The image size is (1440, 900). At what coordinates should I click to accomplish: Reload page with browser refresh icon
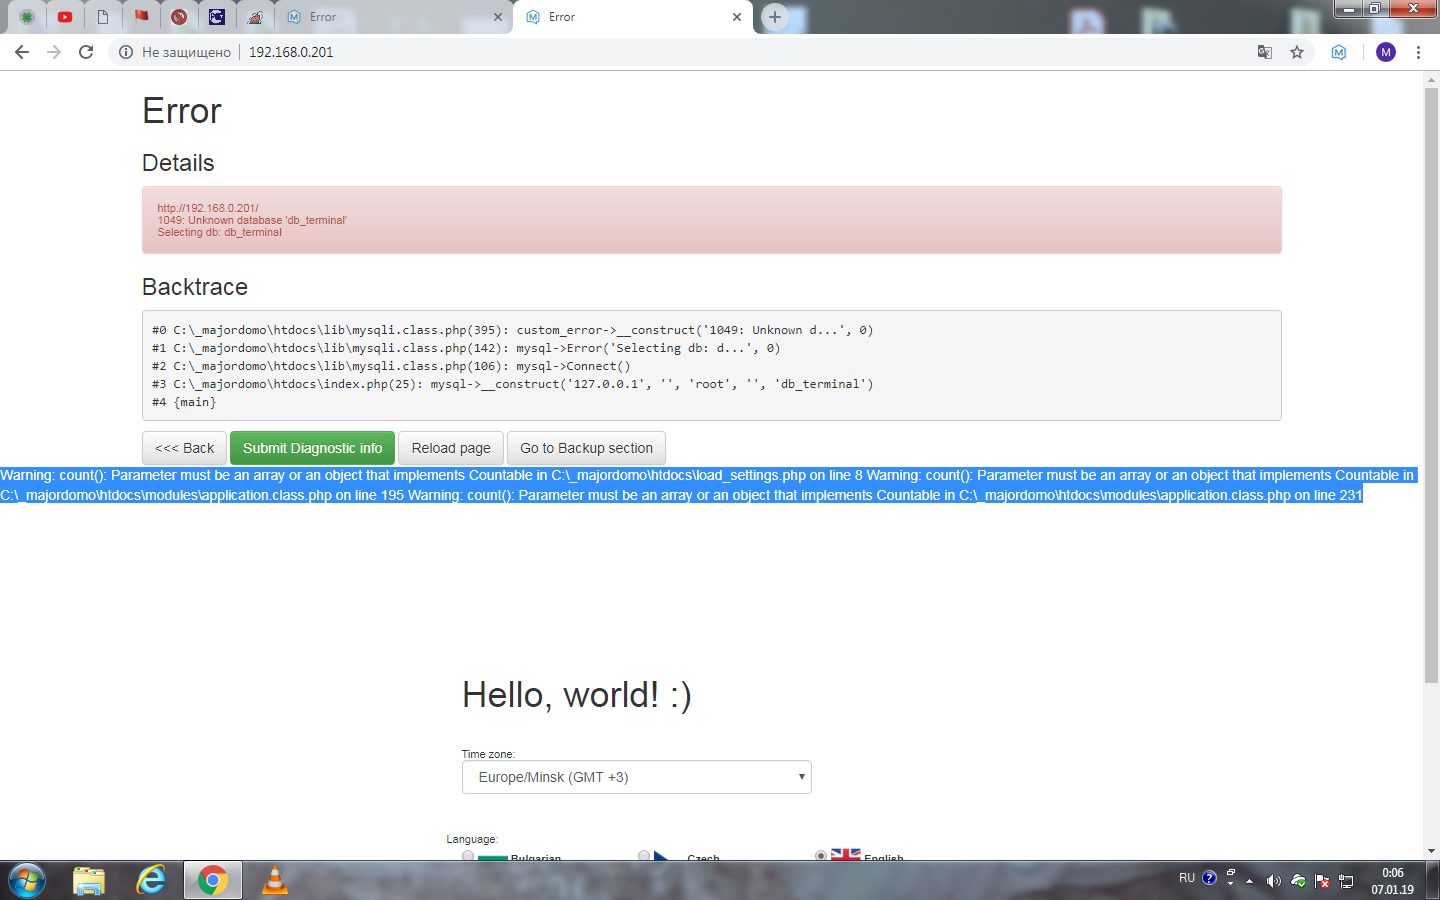click(86, 52)
